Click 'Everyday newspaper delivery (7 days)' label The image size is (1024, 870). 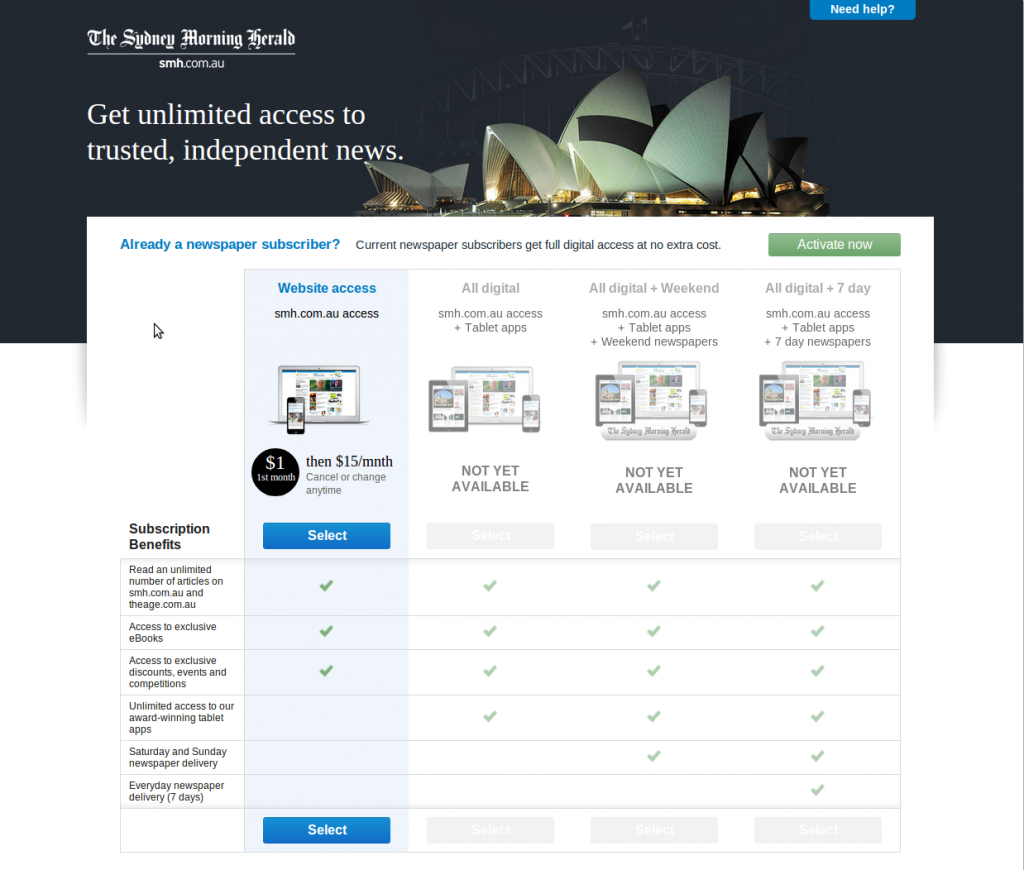pos(176,791)
